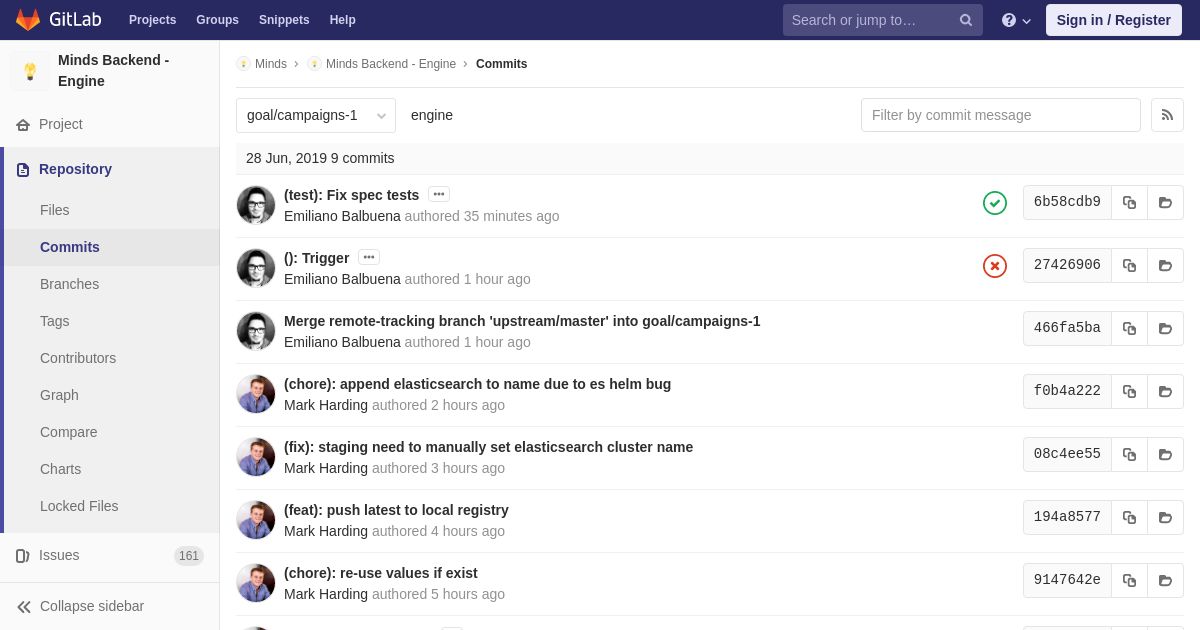Screen dimensions: 1200x630
Task: Focus the Filter by commit message field
Action: pyautogui.click(x=1000, y=115)
